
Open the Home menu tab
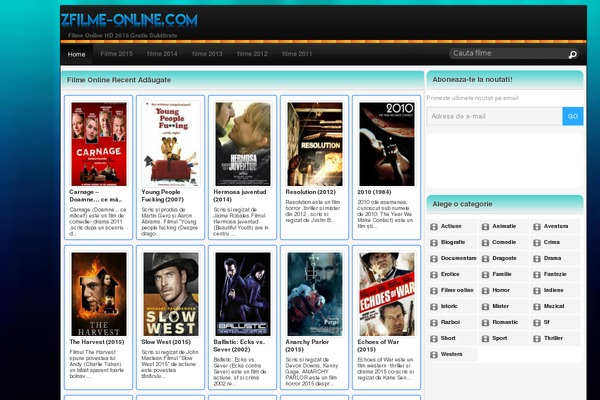tap(77, 54)
